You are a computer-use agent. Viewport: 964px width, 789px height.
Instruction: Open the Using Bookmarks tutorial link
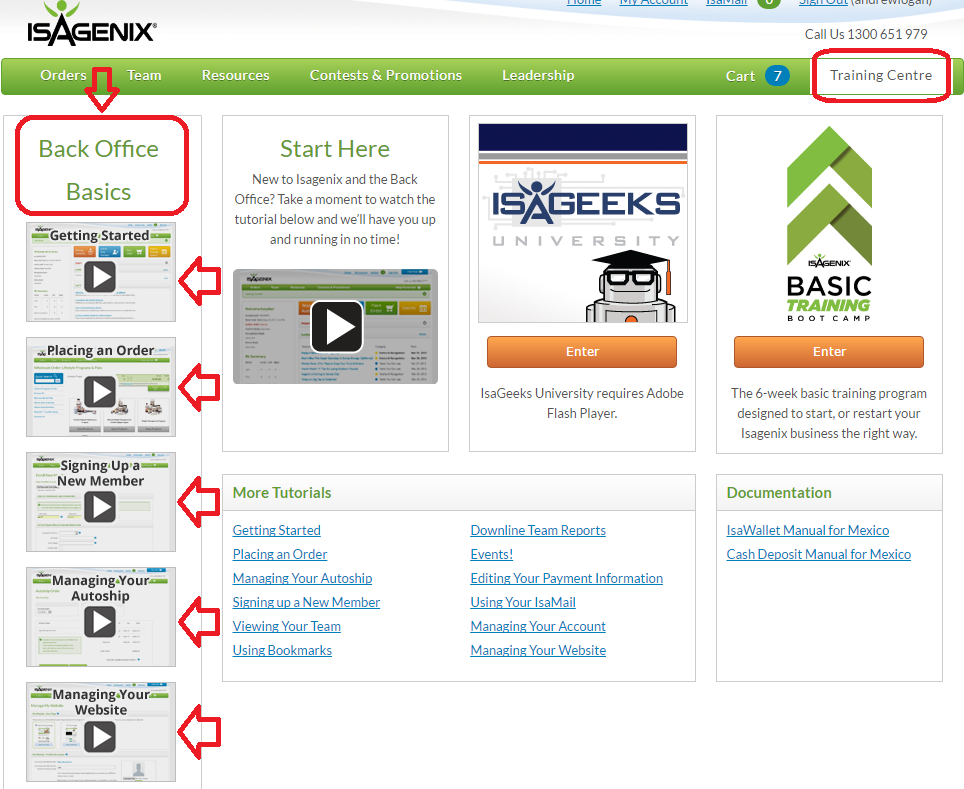282,650
